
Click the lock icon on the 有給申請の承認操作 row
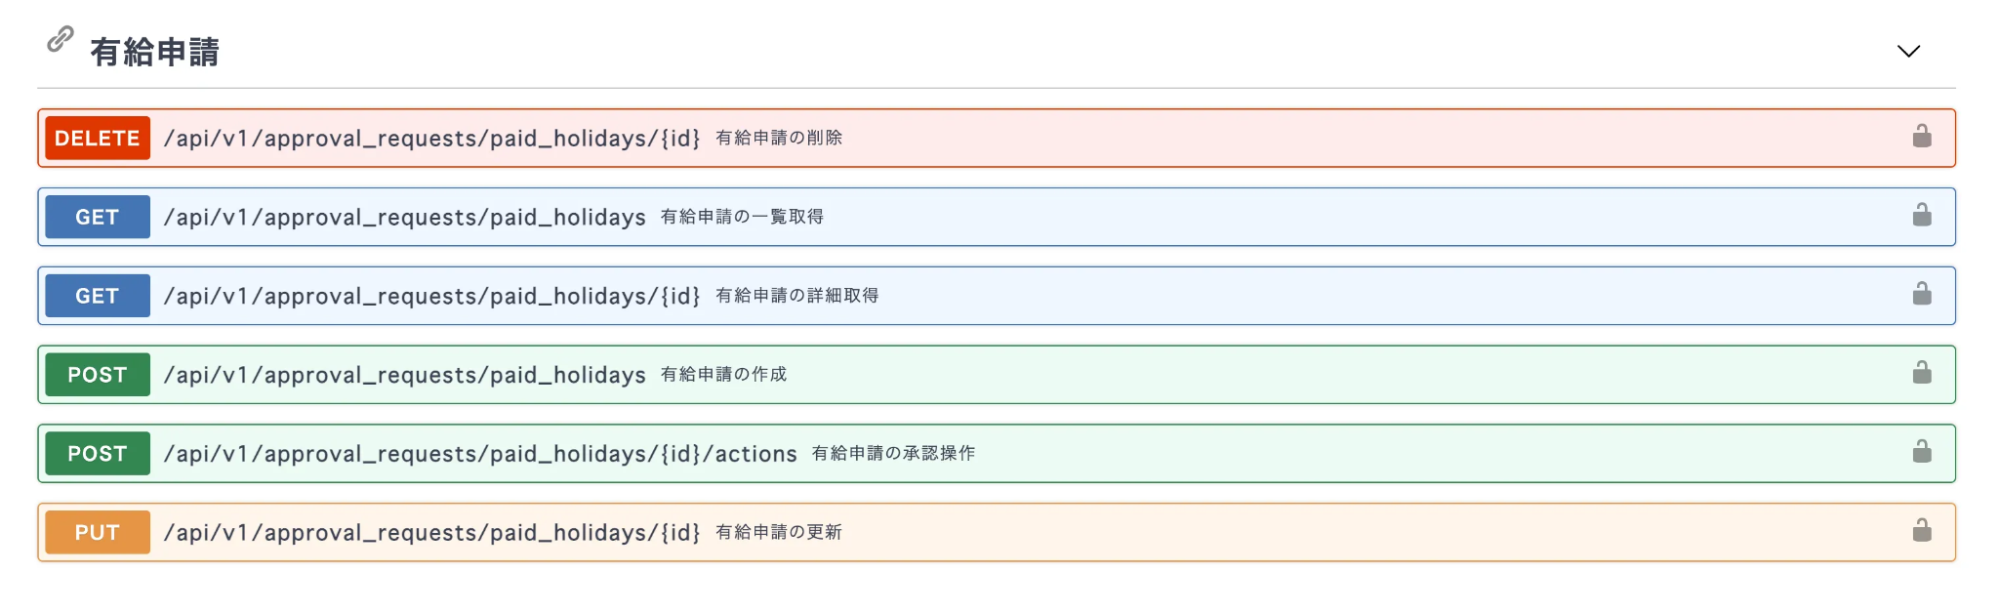pos(1921,453)
